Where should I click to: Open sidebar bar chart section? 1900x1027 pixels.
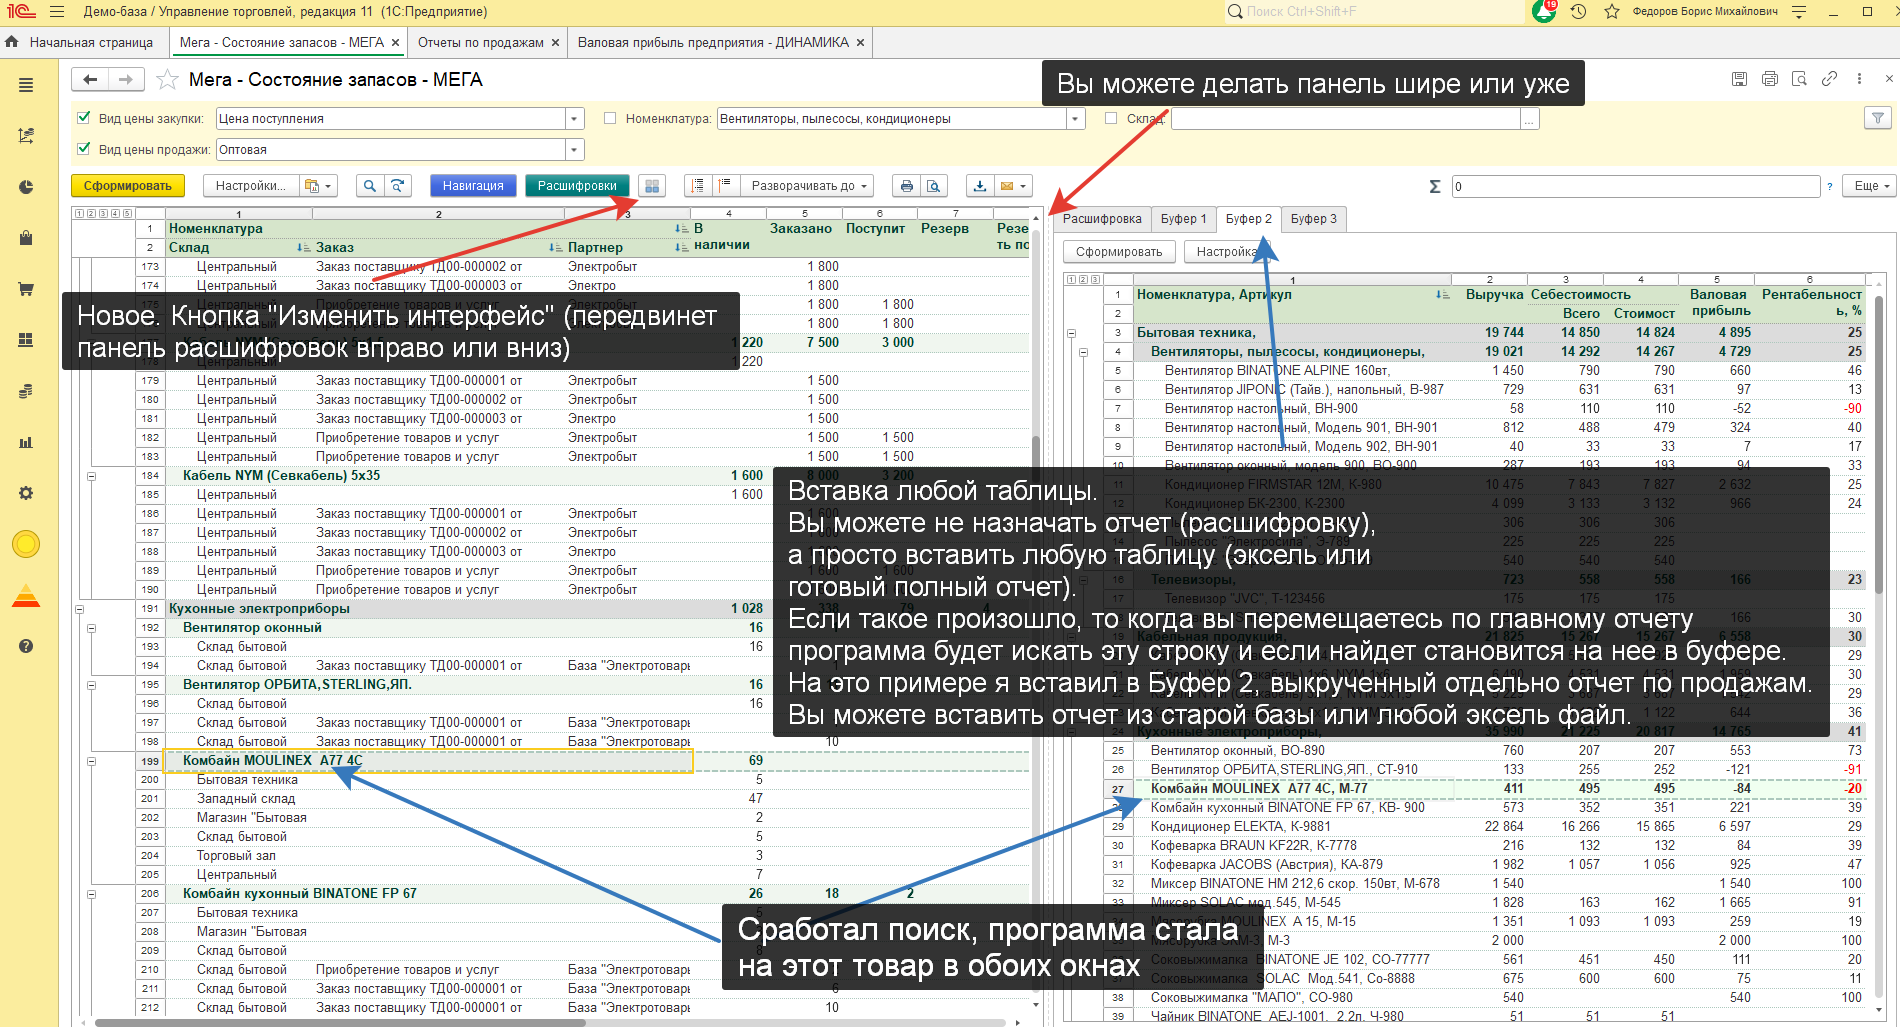[26, 442]
